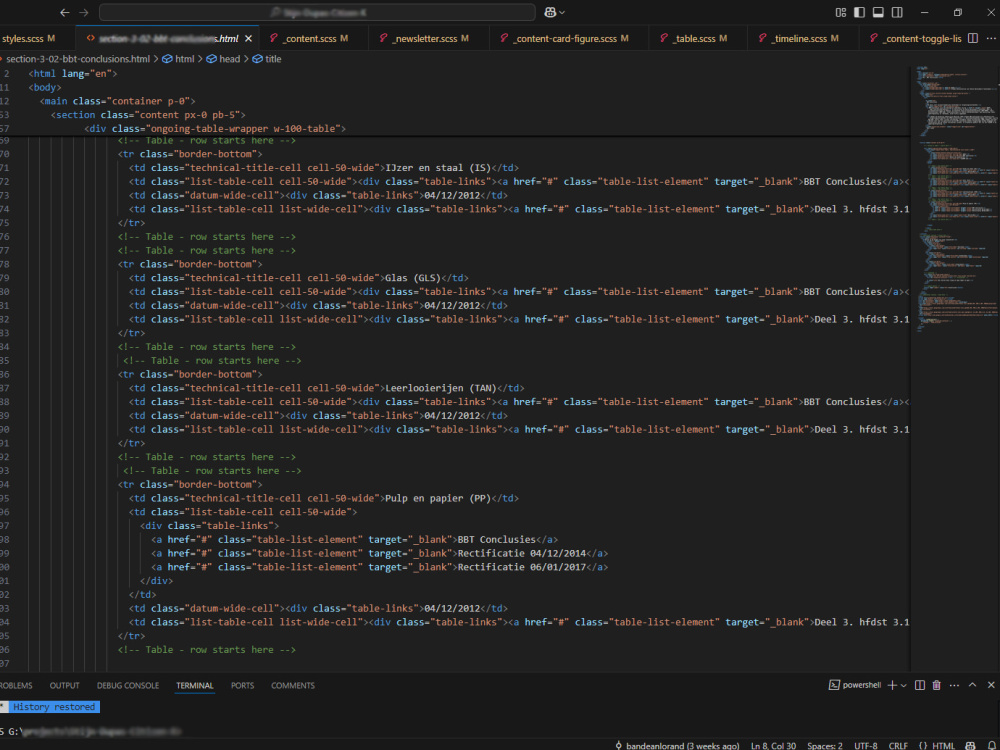The height and width of the screenshot is (750, 1000).
Task: Open the PROBLEMS panel tab
Action: pyautogui.click(x=15, y=686)
